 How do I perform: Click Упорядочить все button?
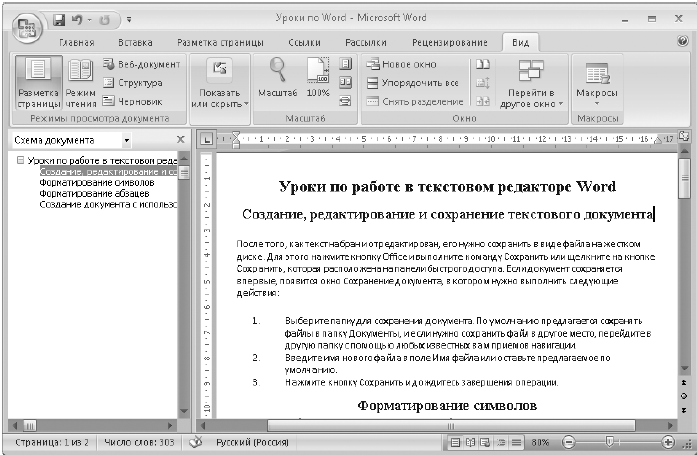pos(413,83)
